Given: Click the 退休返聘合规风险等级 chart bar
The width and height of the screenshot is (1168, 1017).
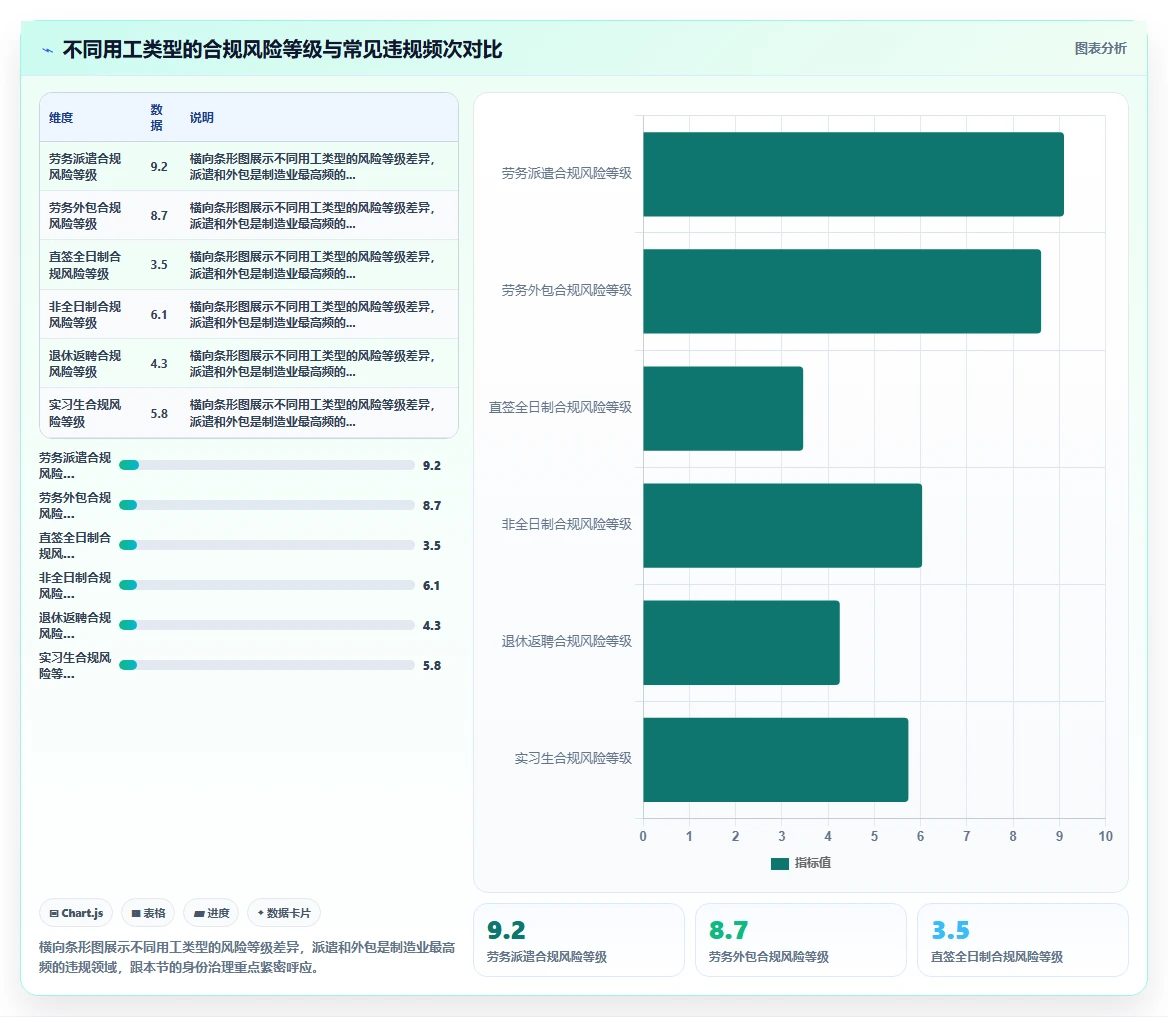Looking at the screenshot, I should pos(741,642).
